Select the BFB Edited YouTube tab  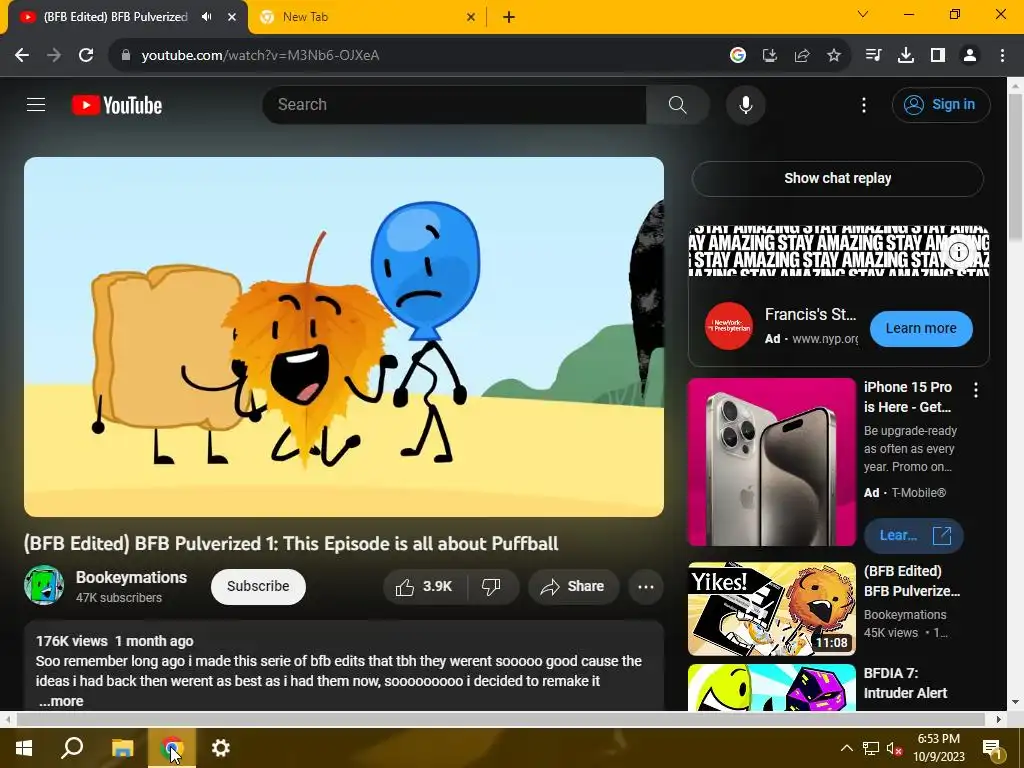coord(115,17)
